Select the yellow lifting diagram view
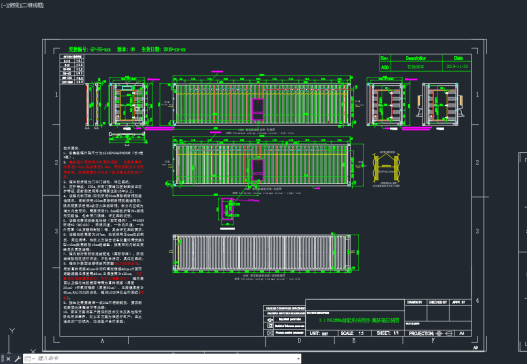Image resolution: width=527 pixels, height=364 pixels. (386, 169)
